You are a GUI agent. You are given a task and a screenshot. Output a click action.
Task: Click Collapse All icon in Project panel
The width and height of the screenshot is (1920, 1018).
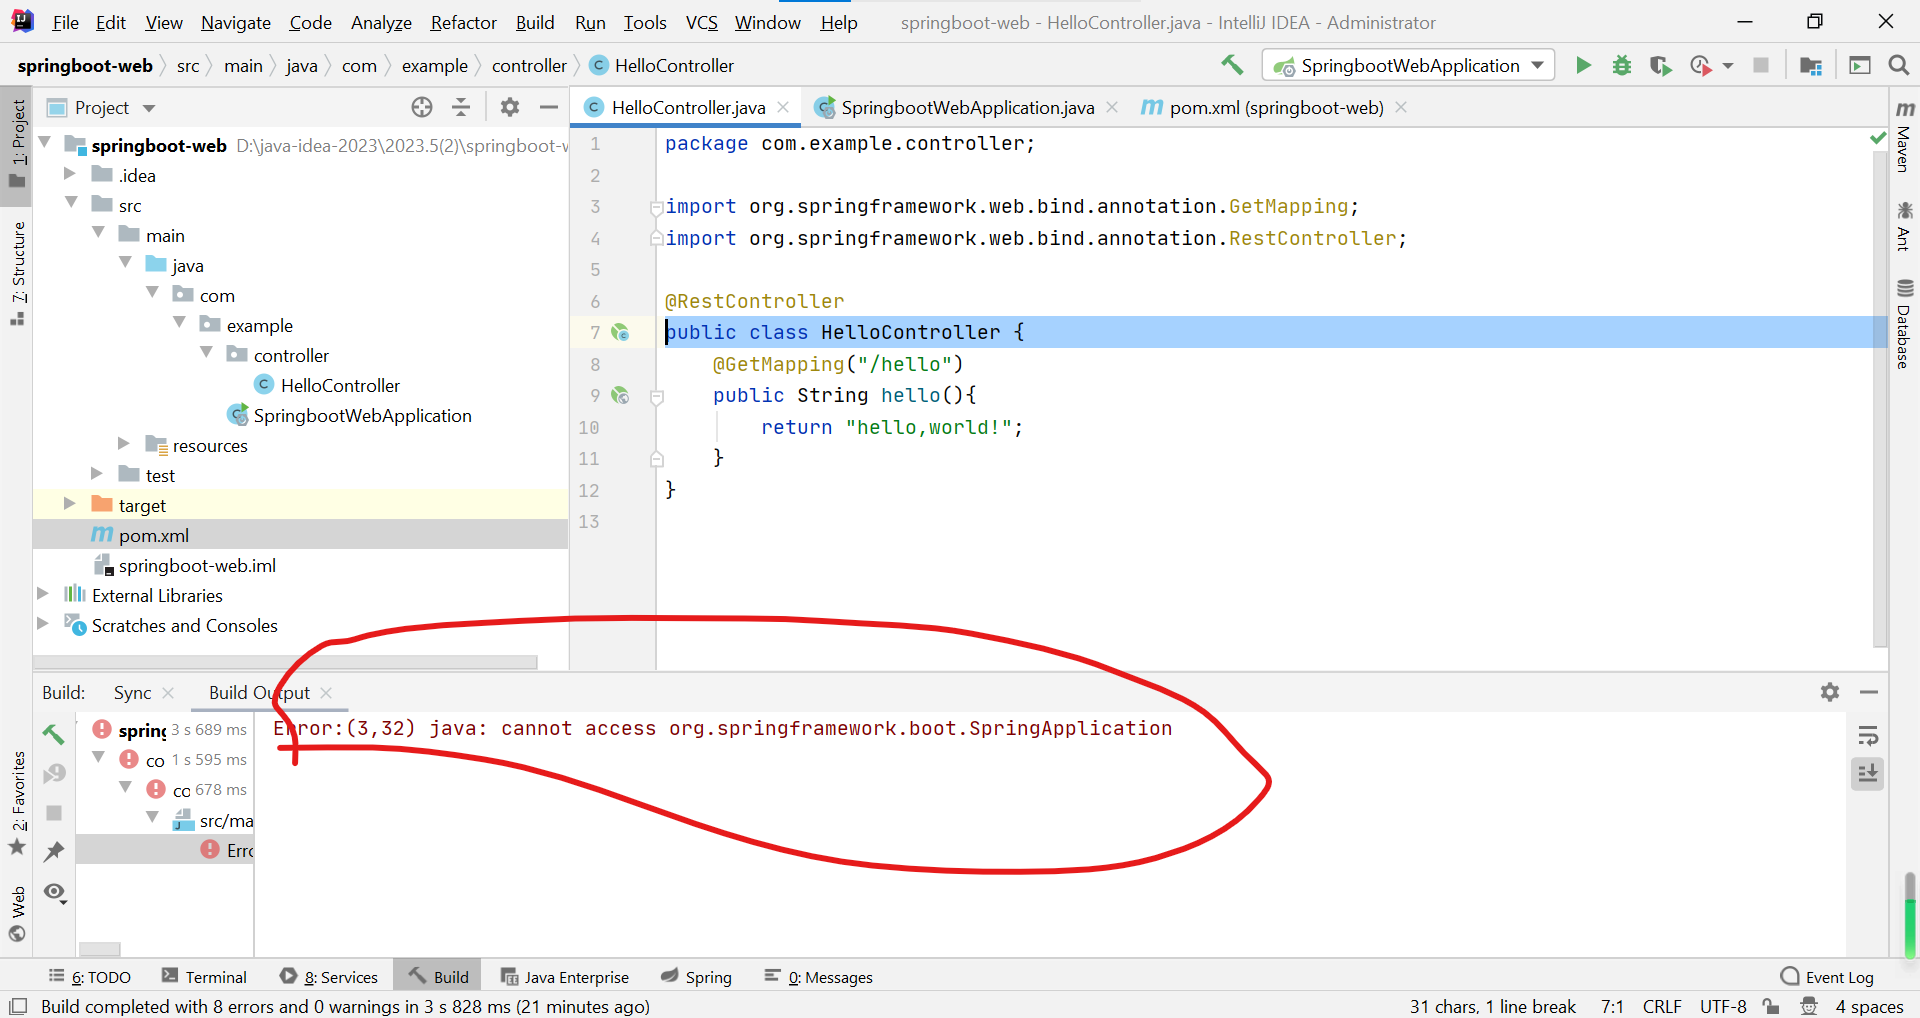(461, 107)
